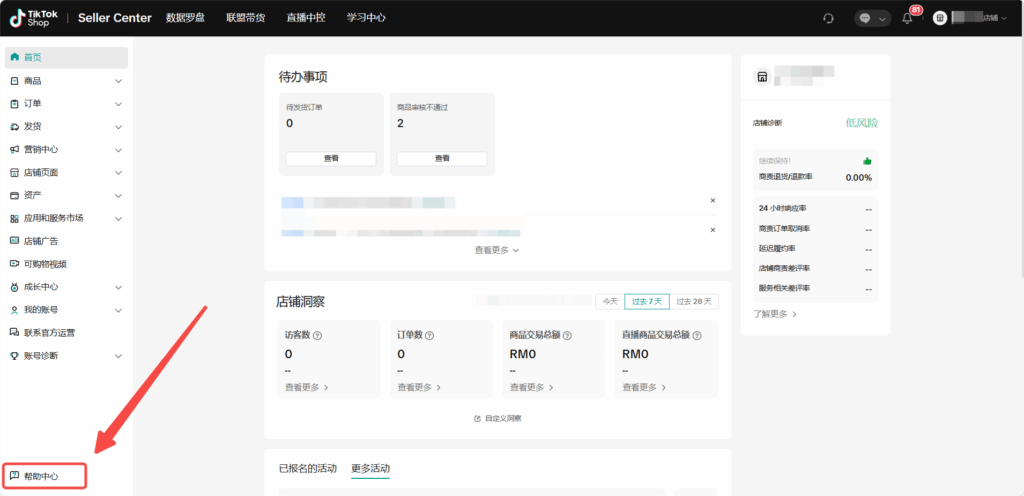Open 学习中心 in the top menu
1024x496 pixels.
click(366, 18)
